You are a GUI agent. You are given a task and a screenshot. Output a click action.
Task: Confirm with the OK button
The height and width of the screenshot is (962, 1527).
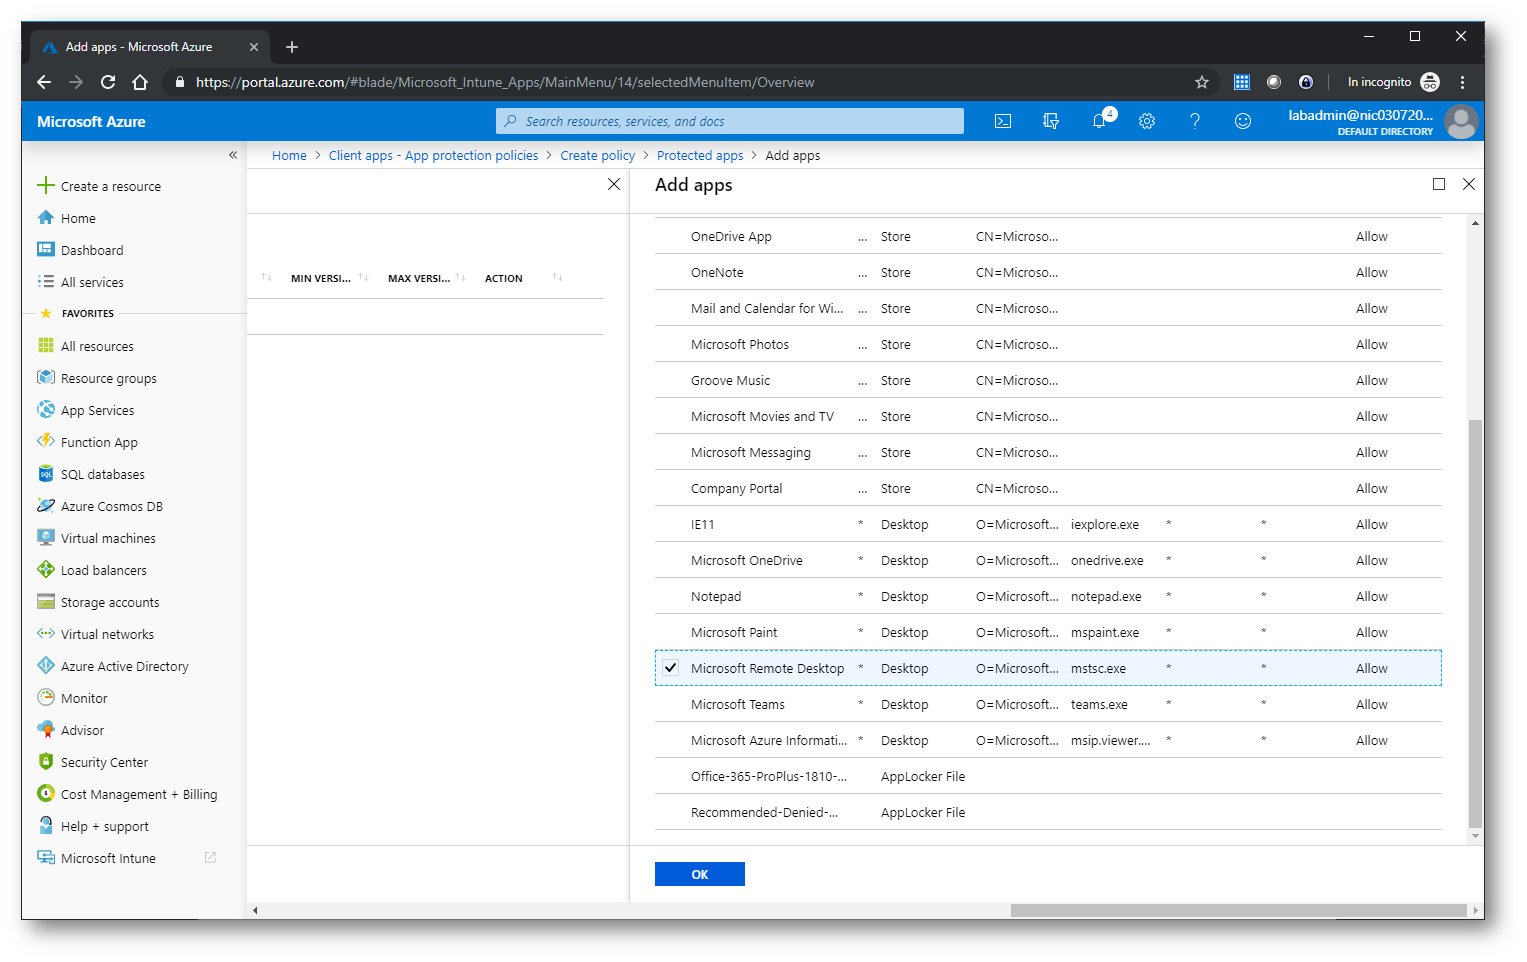700,874
